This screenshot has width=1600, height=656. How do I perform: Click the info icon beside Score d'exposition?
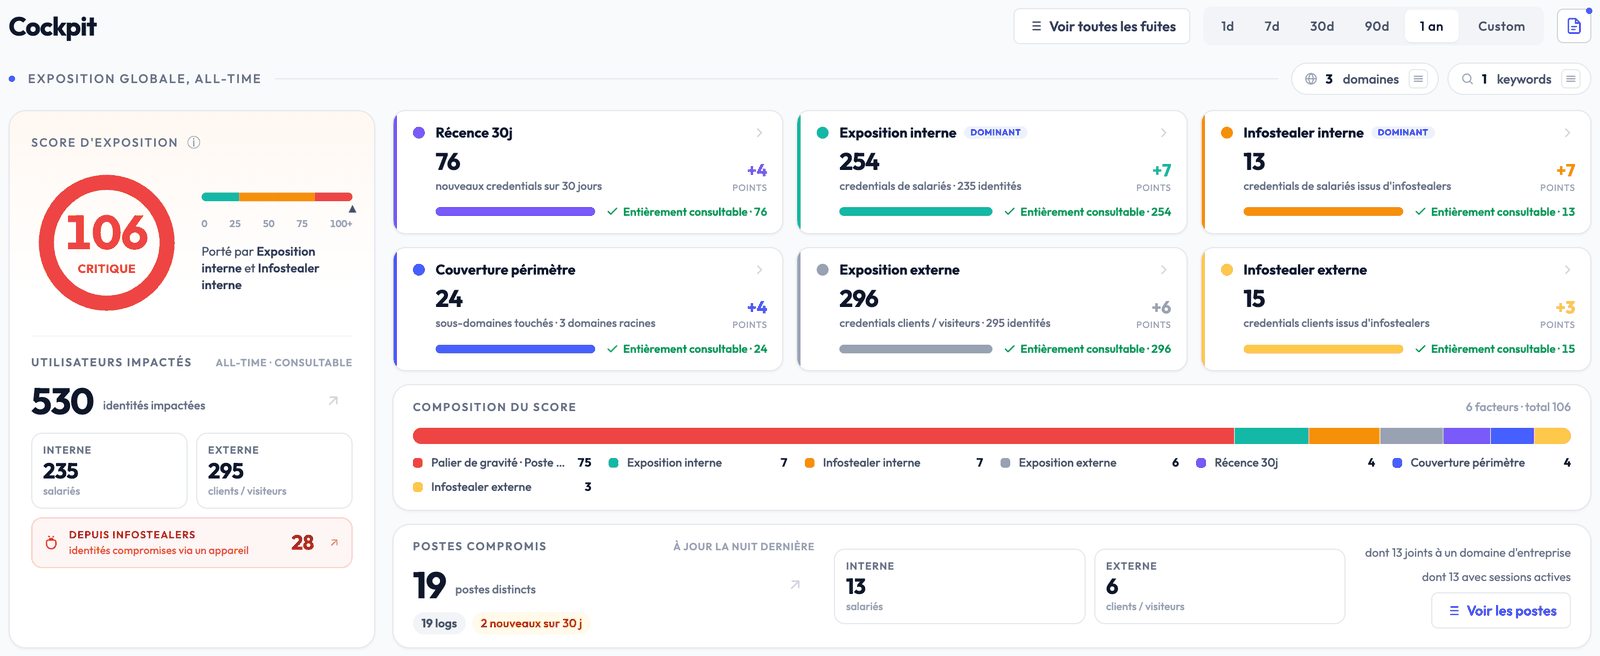pos(194,142)
